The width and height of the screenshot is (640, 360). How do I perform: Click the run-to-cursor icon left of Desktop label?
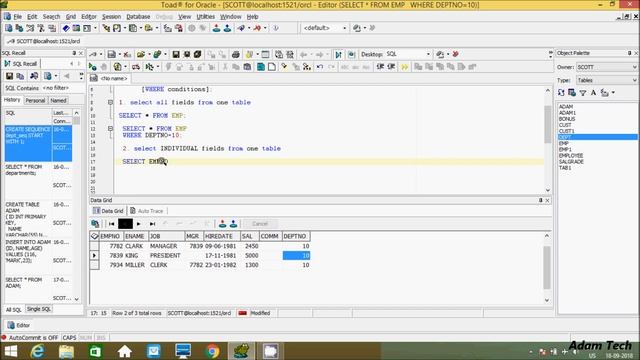338,54
